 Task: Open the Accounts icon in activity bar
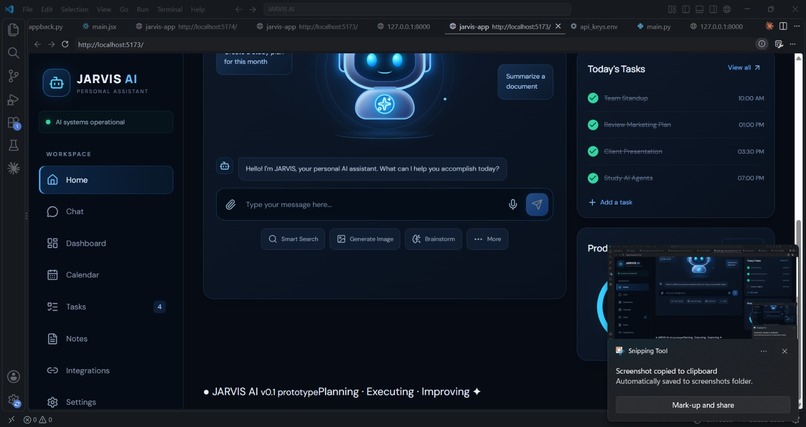(13, 376)
